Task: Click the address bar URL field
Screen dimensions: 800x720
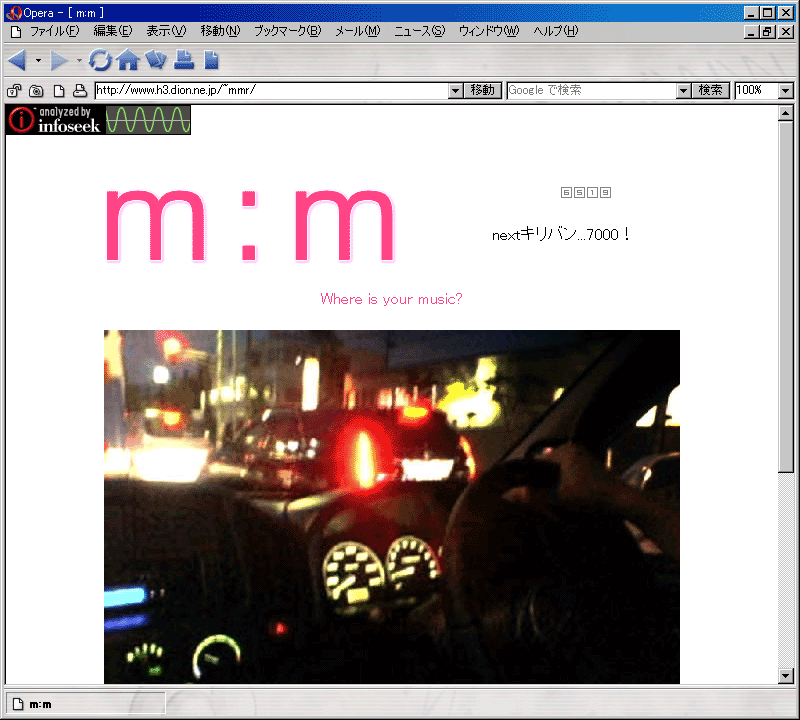Action: pos(271,90)
